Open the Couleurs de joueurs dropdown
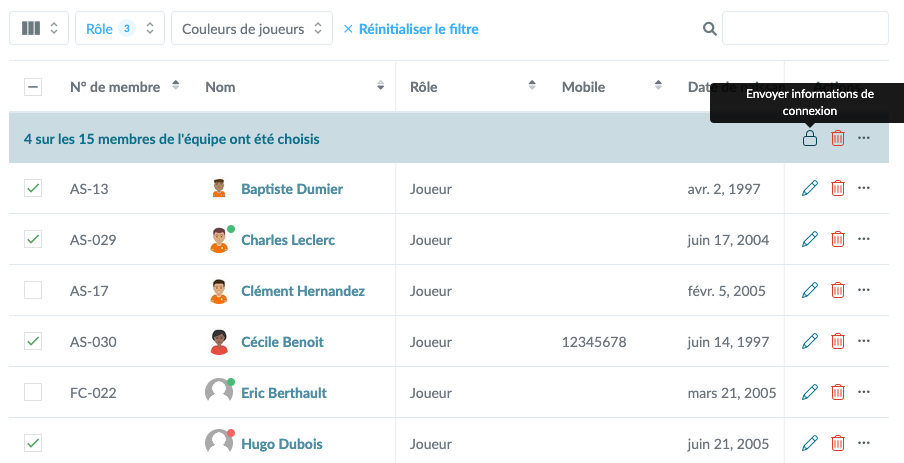The image size is (904, 463). pyautogui.click(x=252, y=28)
